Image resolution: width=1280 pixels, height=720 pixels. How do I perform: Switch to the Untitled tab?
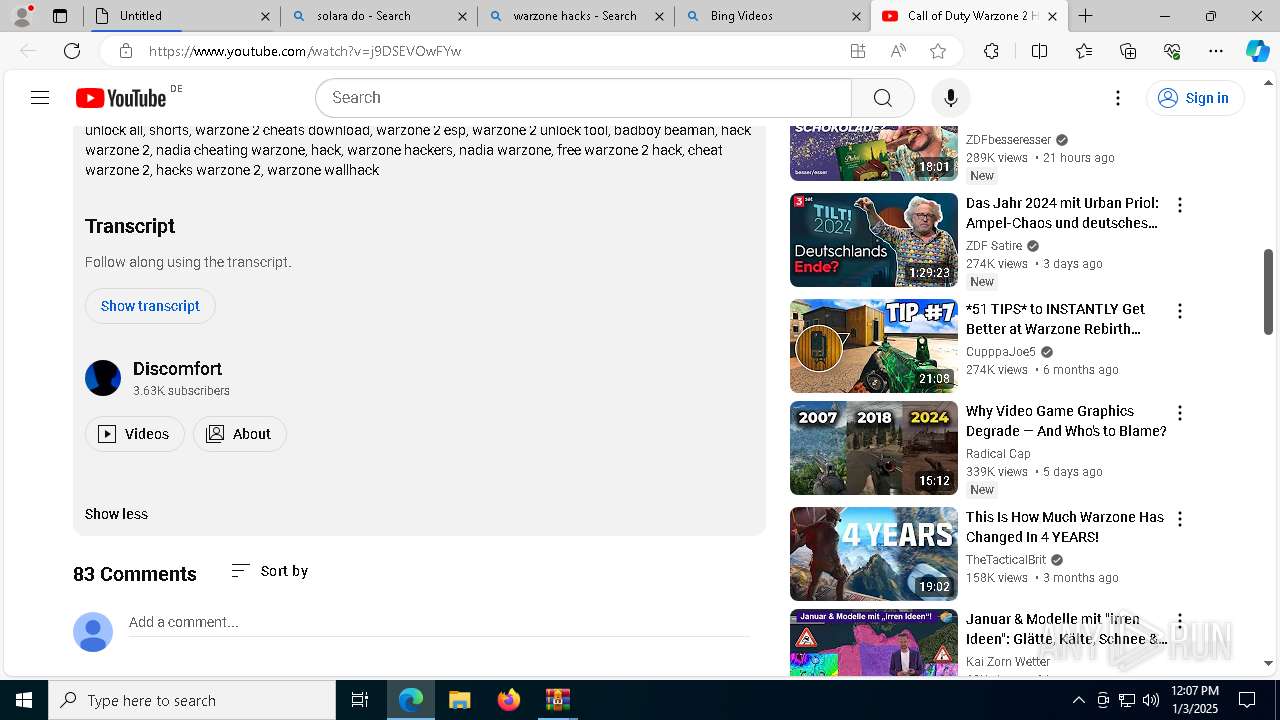coord(182,16)
